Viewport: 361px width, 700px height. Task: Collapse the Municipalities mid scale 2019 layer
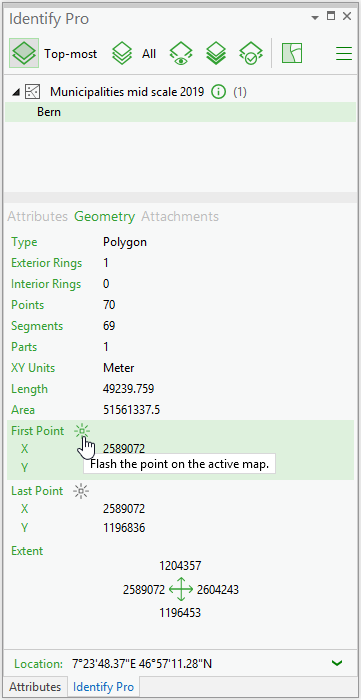click(x=16, y=92)
